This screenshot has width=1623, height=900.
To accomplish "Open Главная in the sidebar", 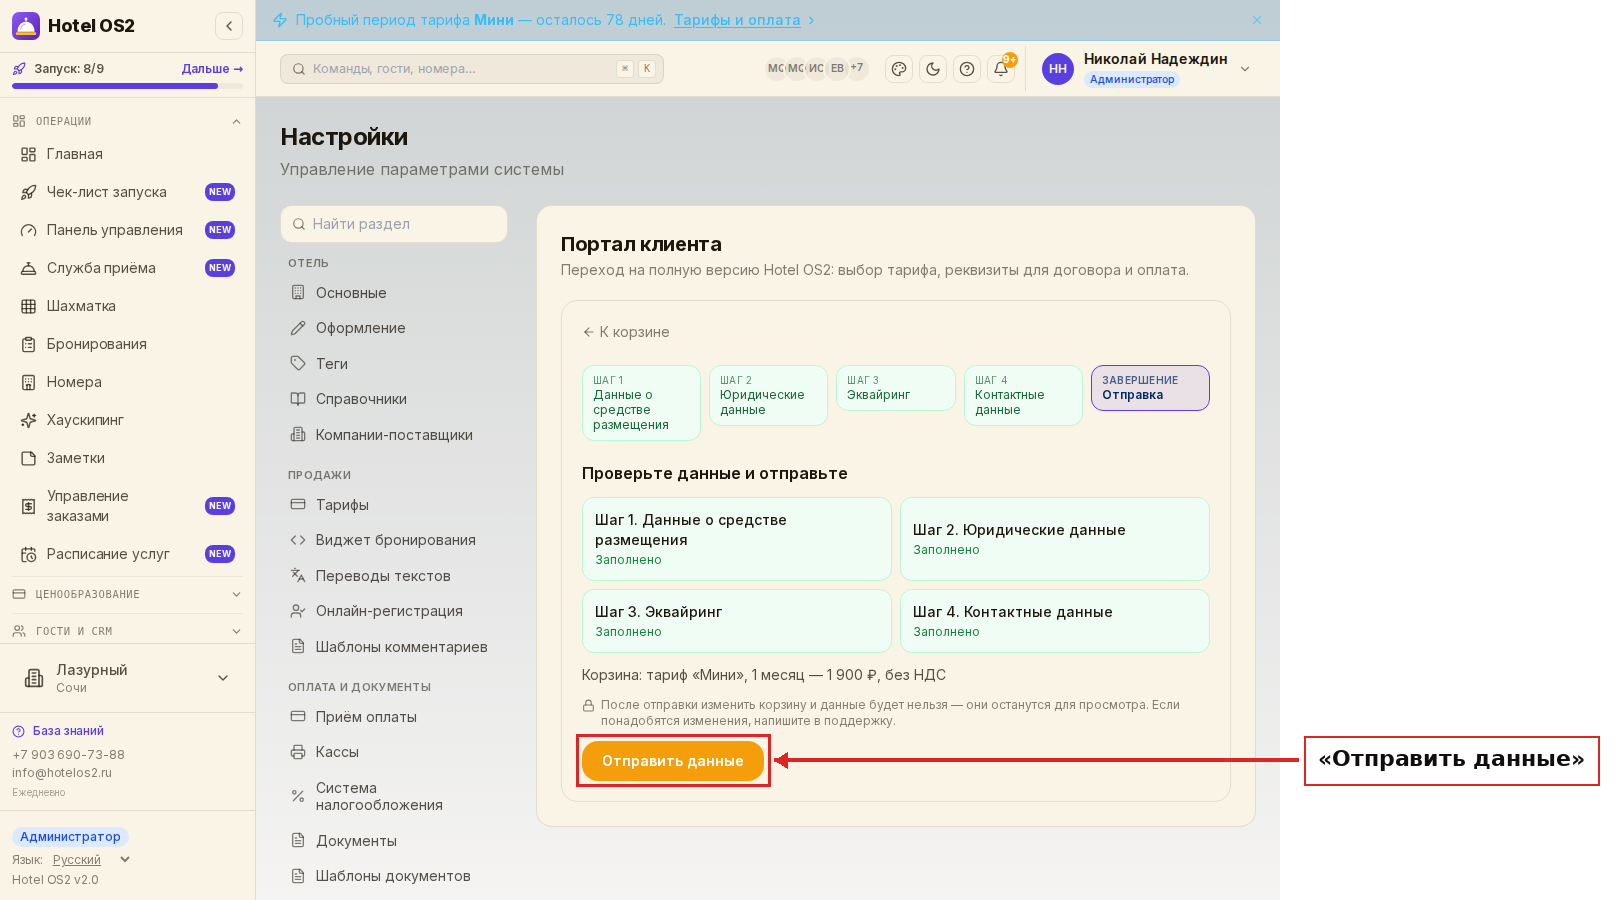I will (x=128, y=154).
